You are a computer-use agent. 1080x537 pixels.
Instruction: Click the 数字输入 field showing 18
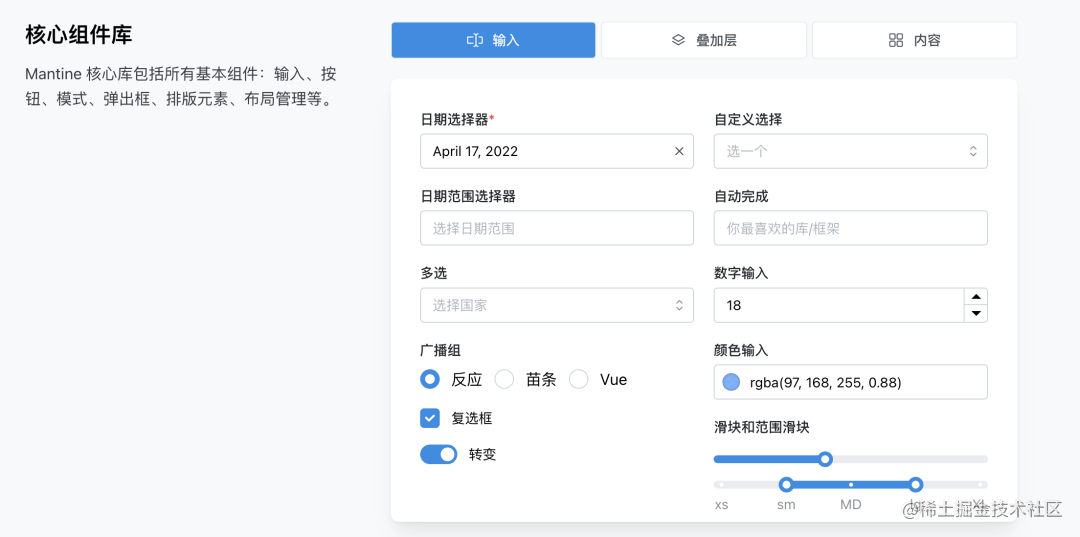(838, 305)
